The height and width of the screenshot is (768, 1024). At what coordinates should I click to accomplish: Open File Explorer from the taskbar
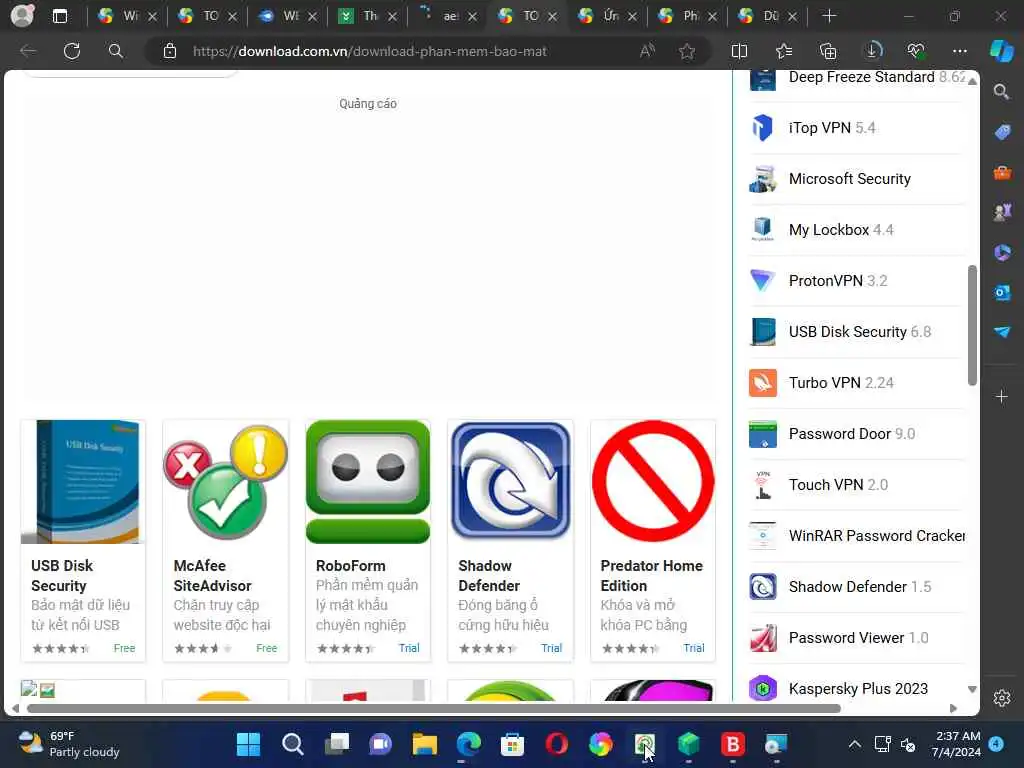click(x=424, y=744)
